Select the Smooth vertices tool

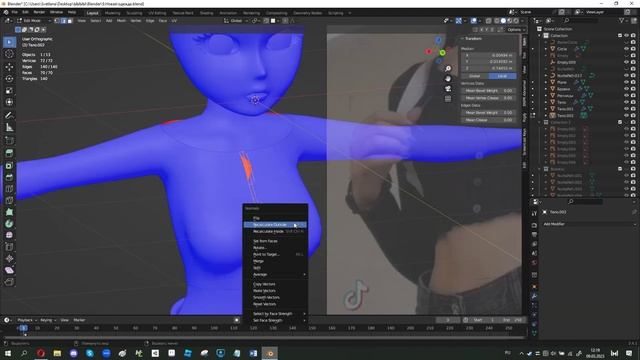[9, 235]
